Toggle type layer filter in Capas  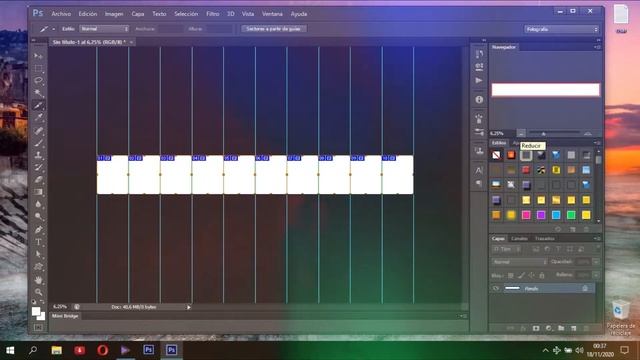(x=558, y=249)
